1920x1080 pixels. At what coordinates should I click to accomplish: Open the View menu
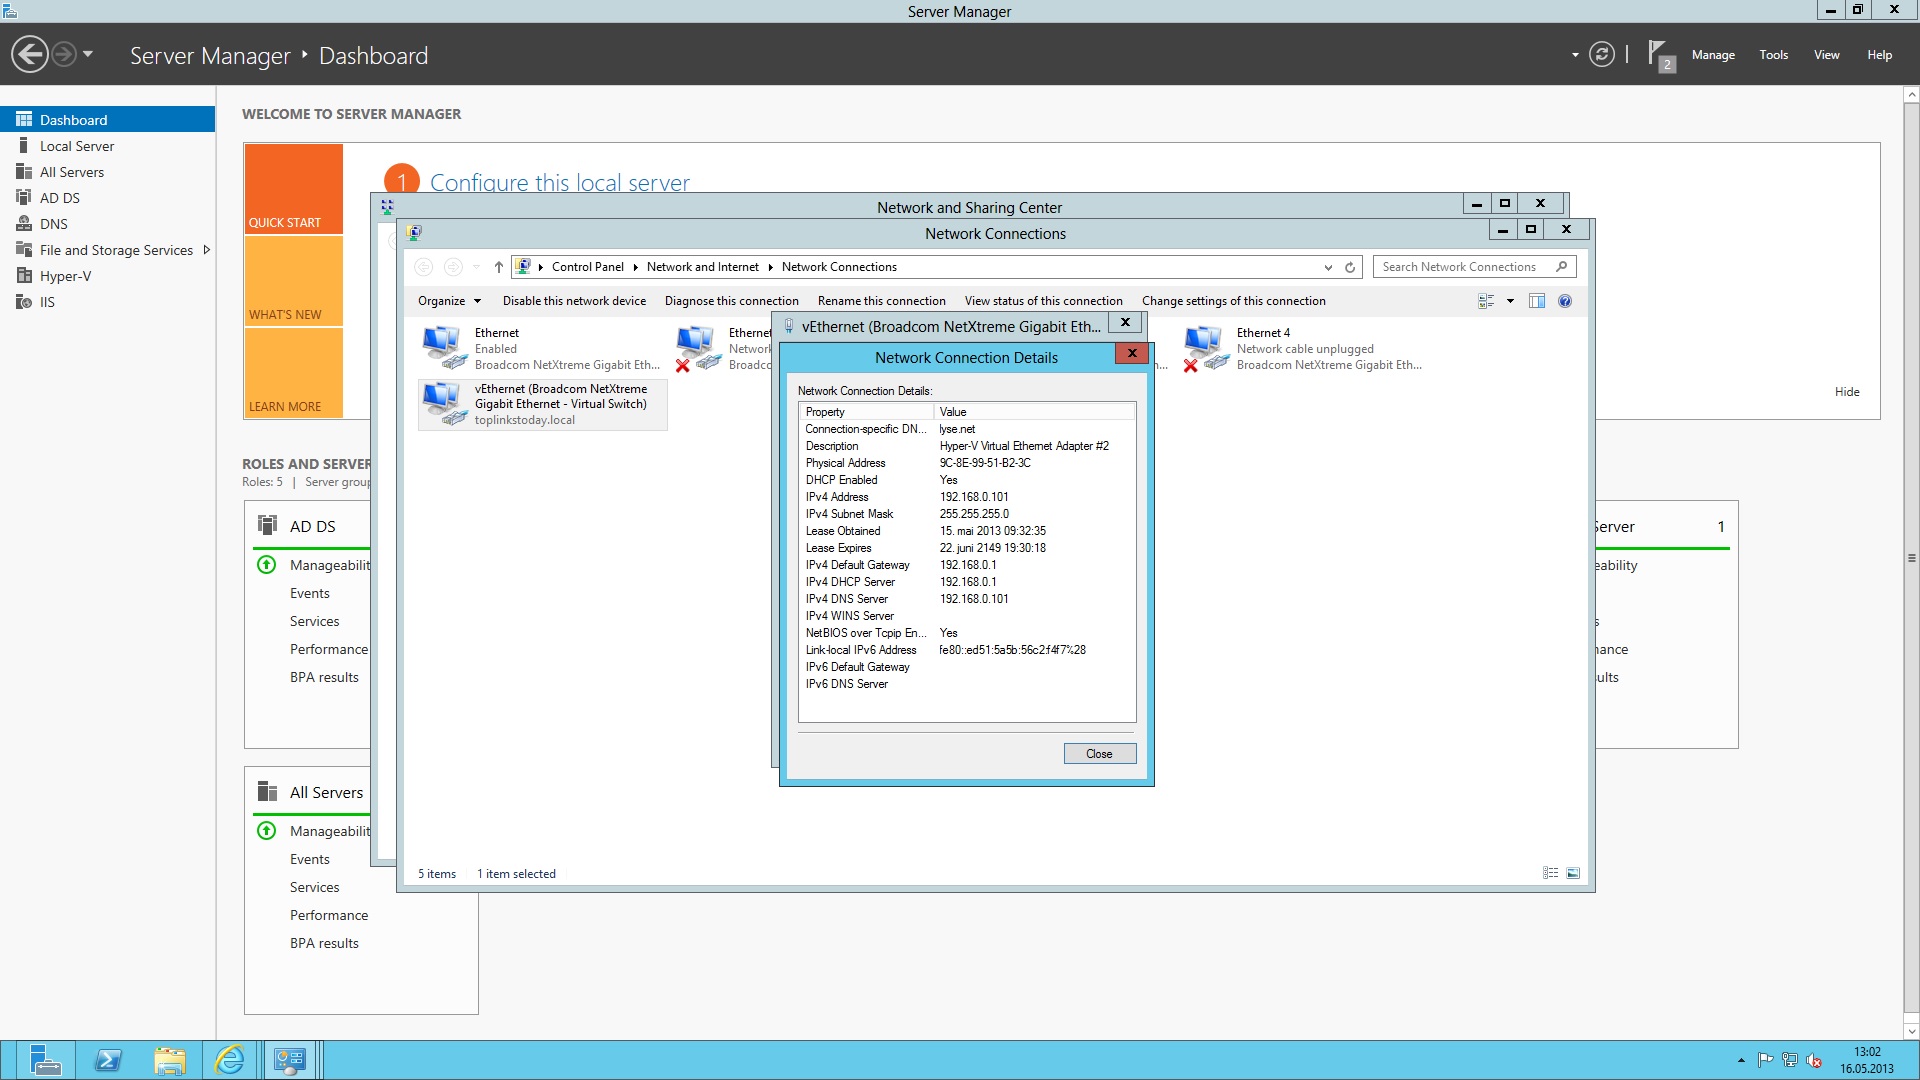click(x=1827, y=55)
